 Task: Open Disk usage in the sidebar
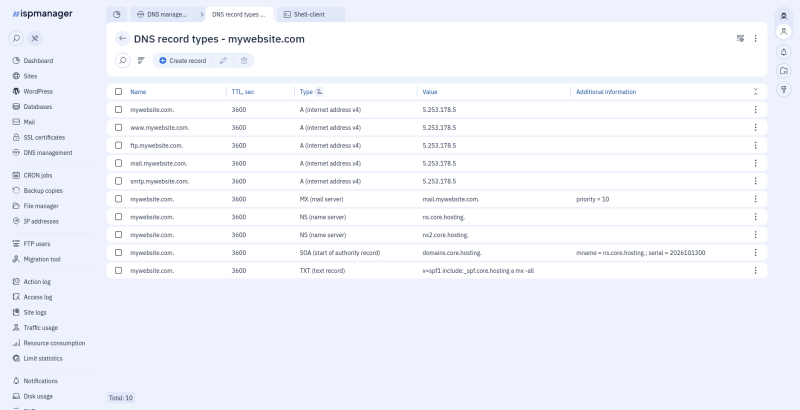pos(33,396)
